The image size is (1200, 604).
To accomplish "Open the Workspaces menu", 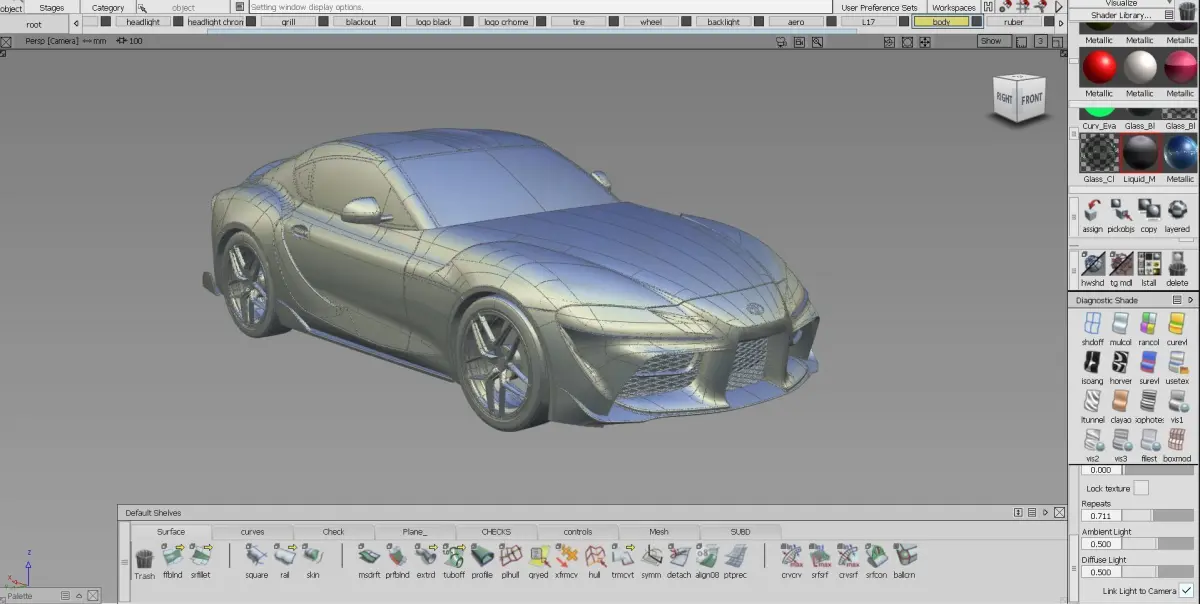I will [x=953, y=7].
